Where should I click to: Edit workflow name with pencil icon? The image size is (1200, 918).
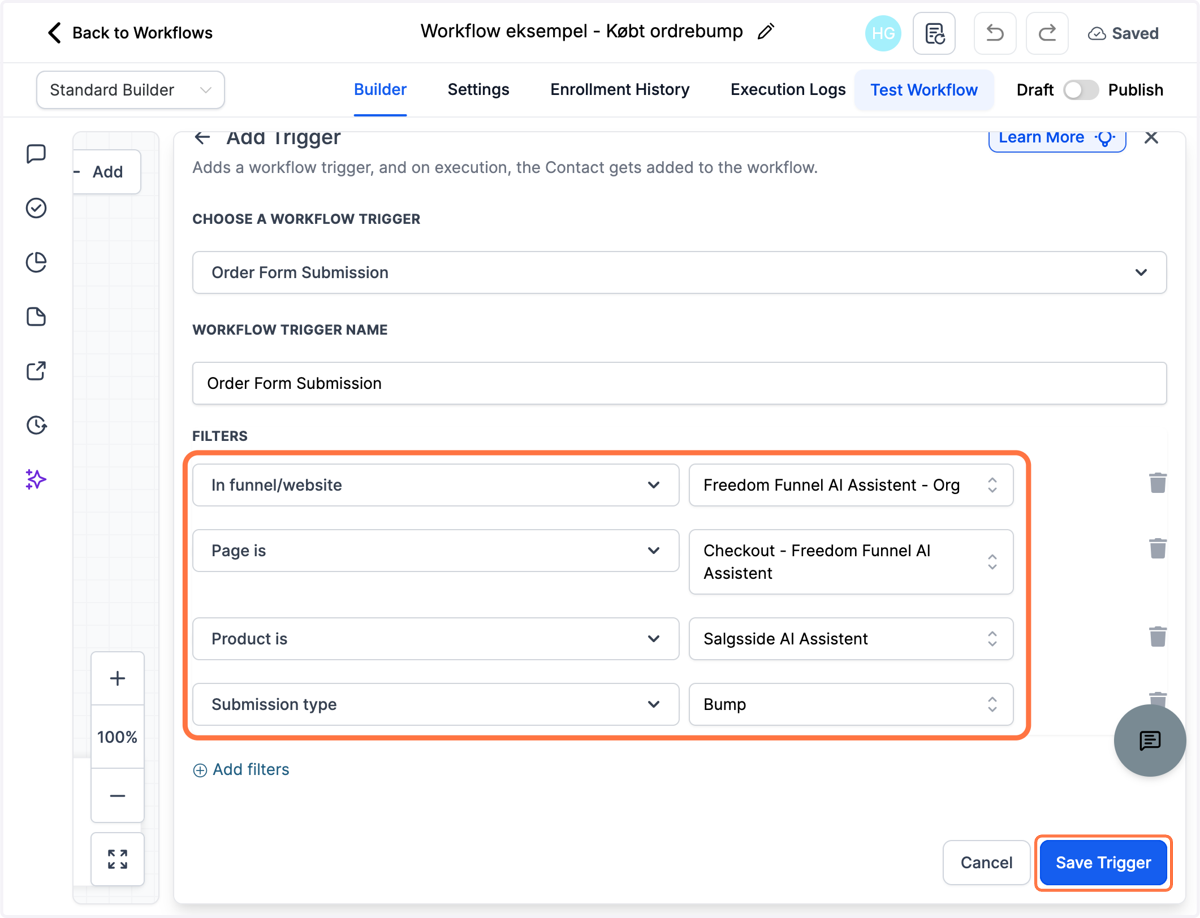pos(766,32)
